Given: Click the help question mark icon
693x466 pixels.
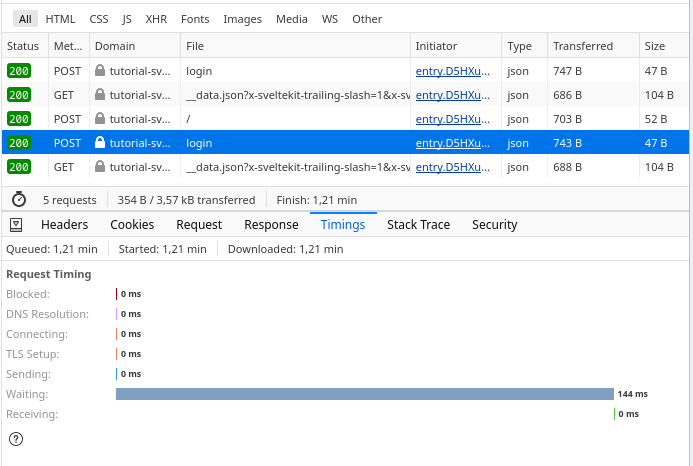Looking at the screenshot, I should 16,438.
